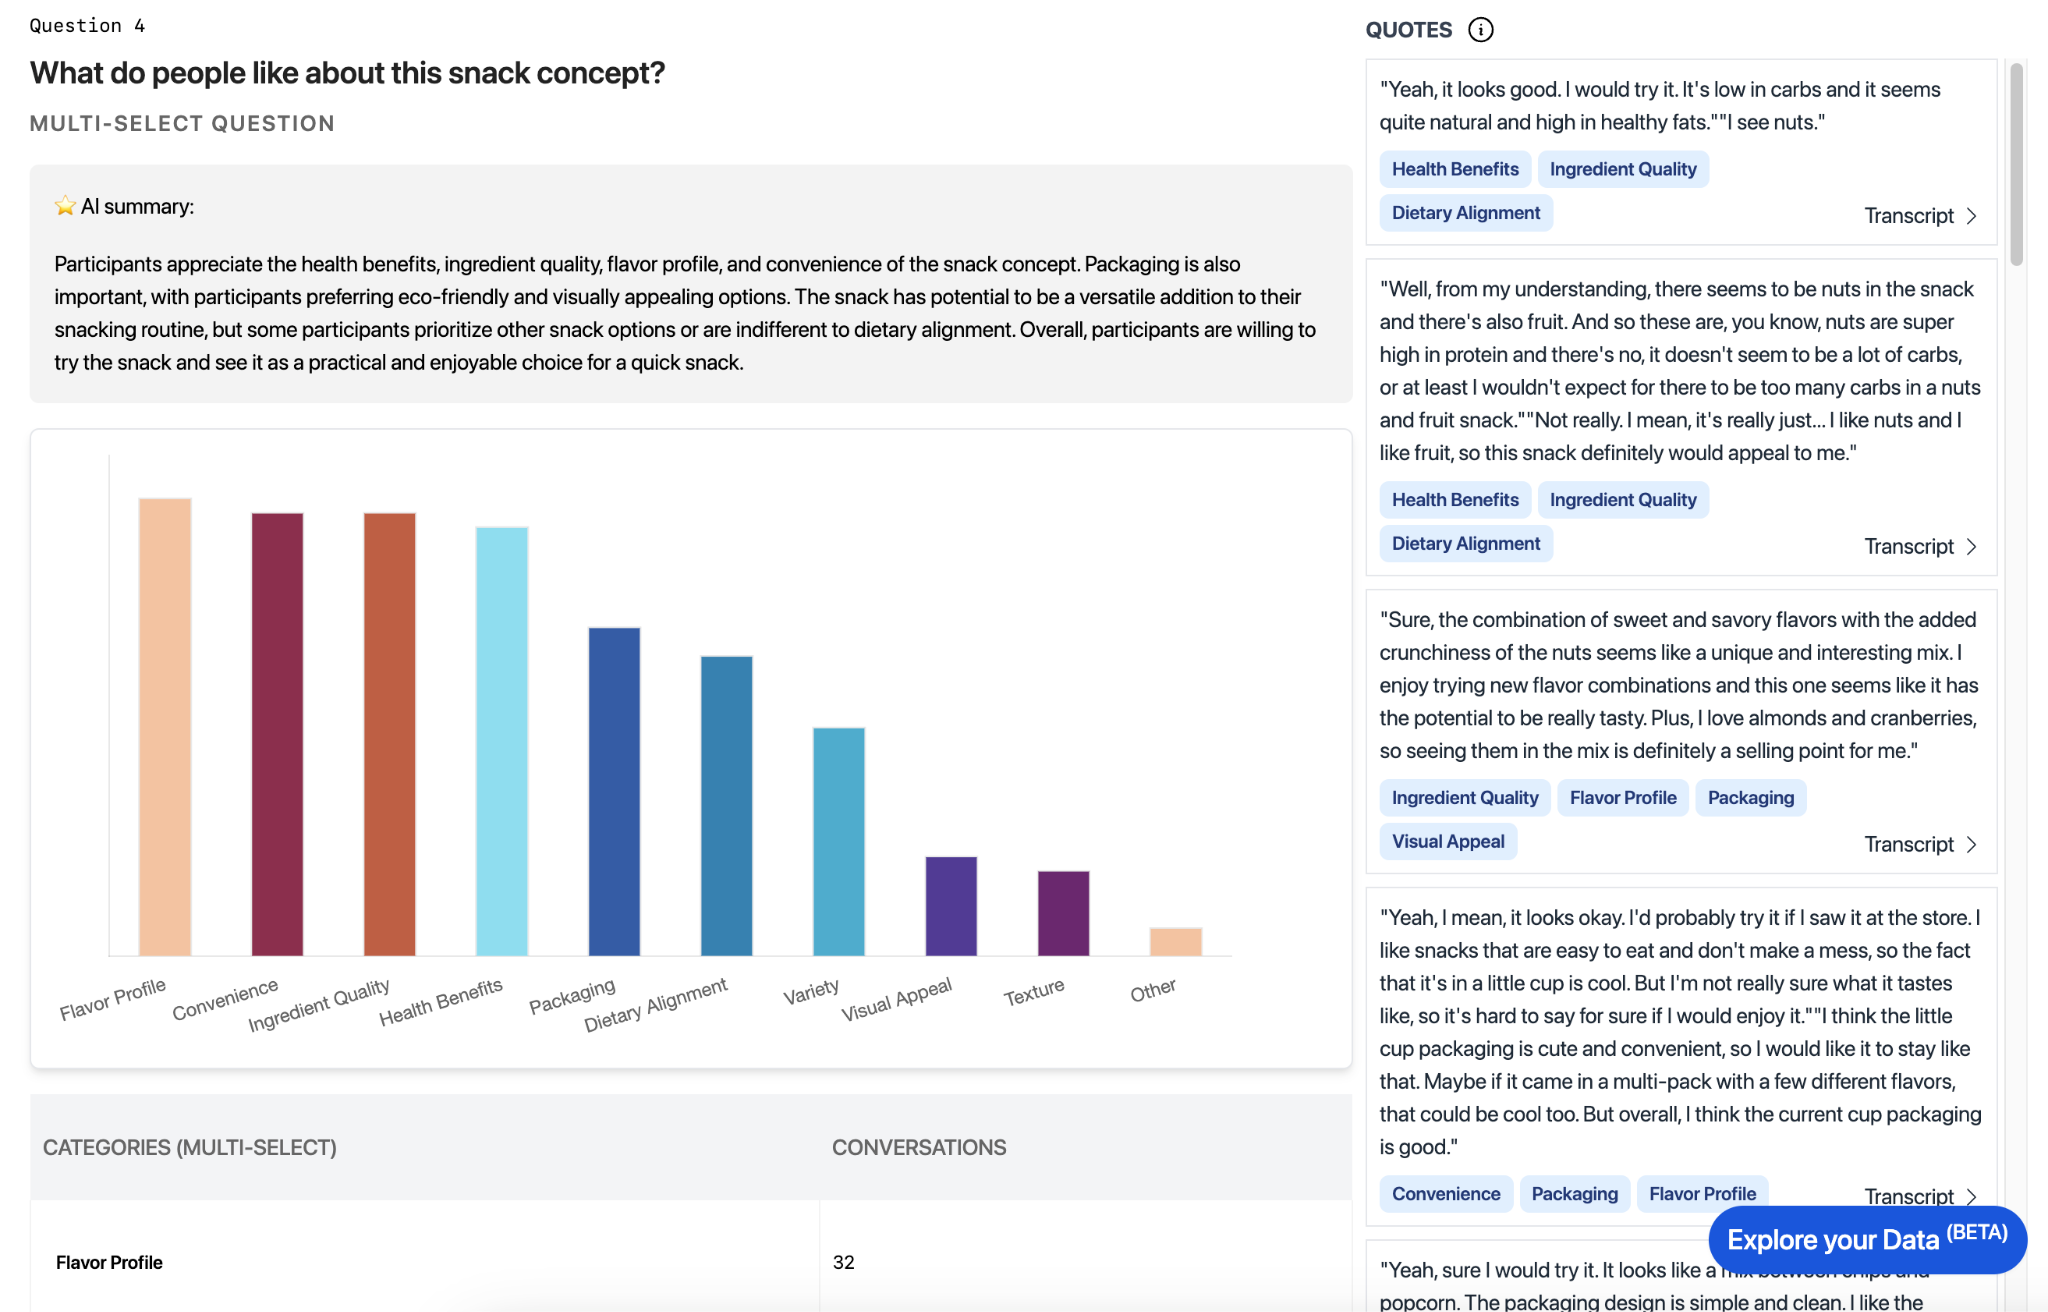Image resolution: width=2048 pixels, height=1312 pixels.
Task: Click Health Benefits tag on first quote
Action: pyautogui.click(x=1455, y=169)
